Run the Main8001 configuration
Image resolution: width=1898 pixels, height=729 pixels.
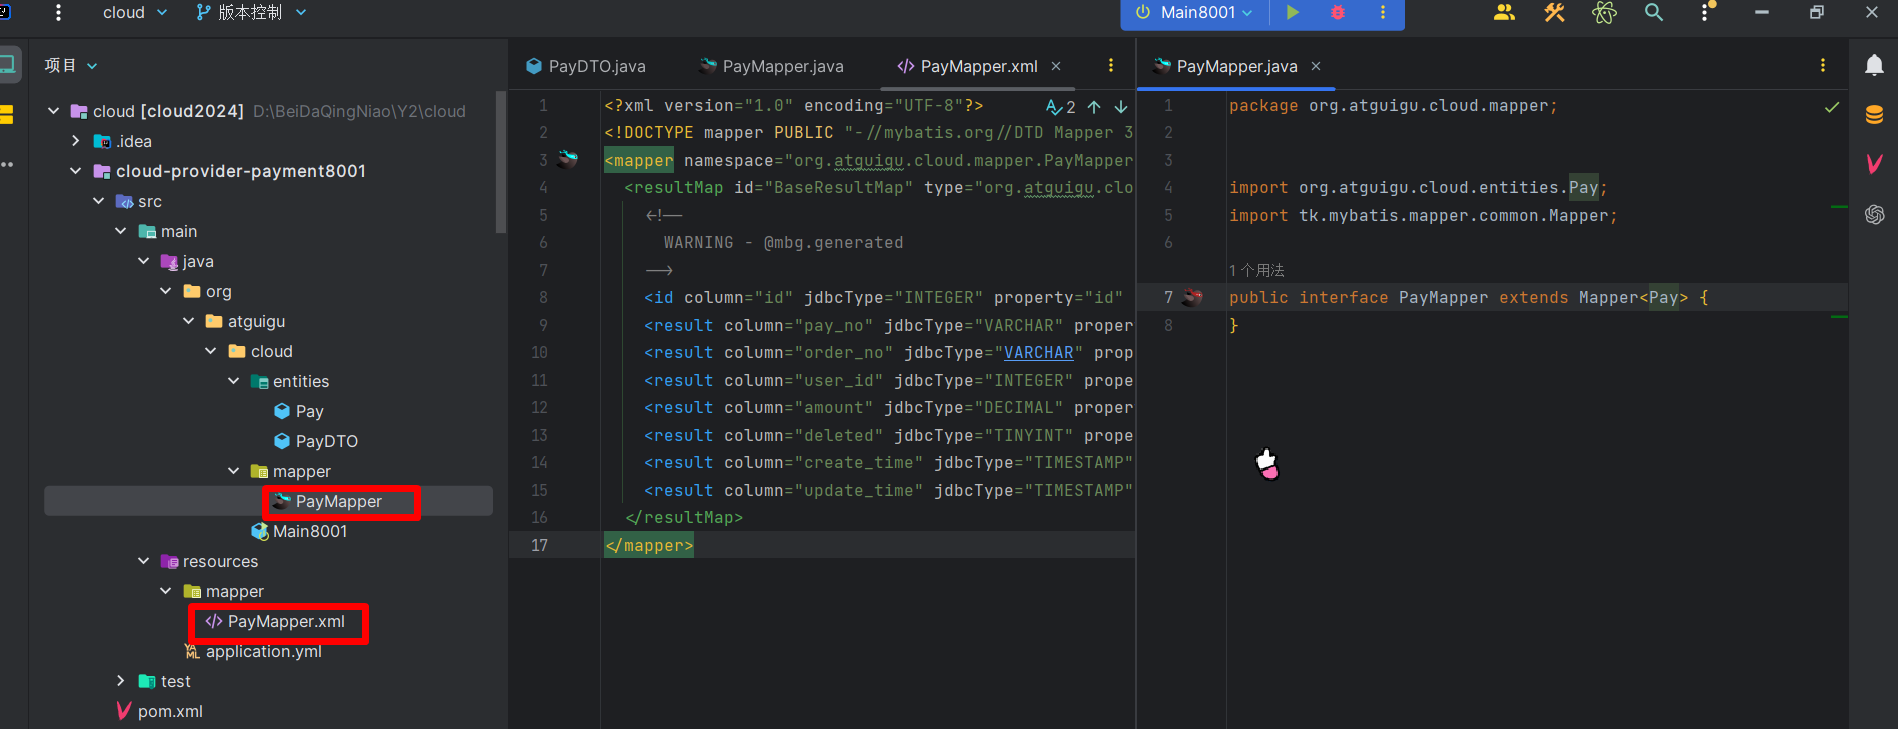[1293, 12]
